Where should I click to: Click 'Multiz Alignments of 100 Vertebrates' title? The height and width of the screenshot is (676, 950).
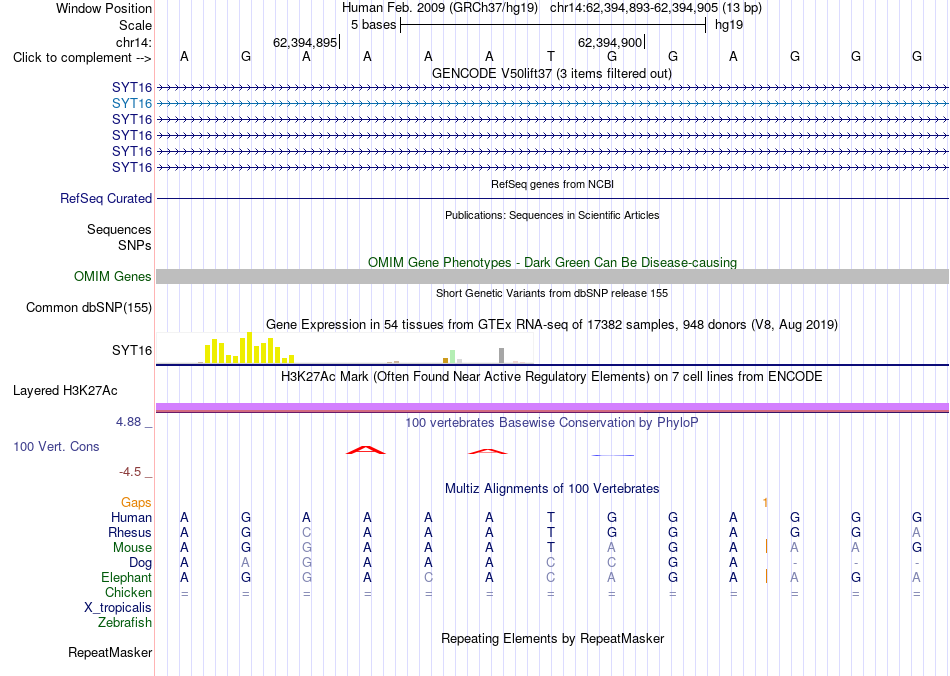tap(552, 489)
